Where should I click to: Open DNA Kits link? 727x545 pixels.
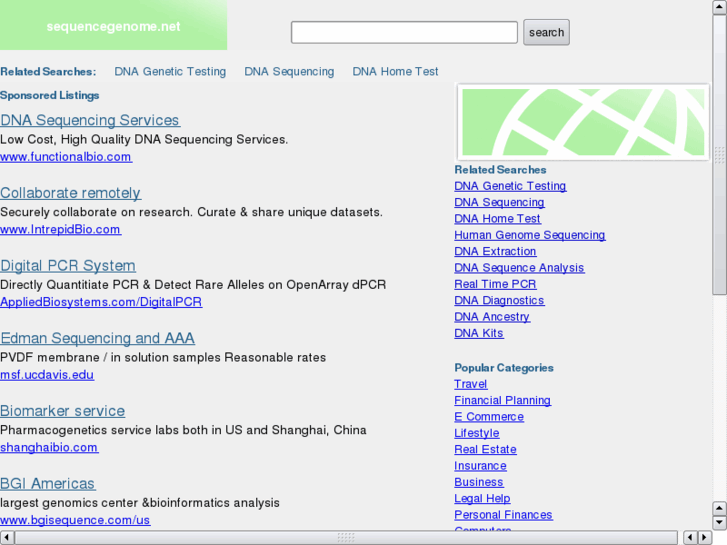point(479,333)
